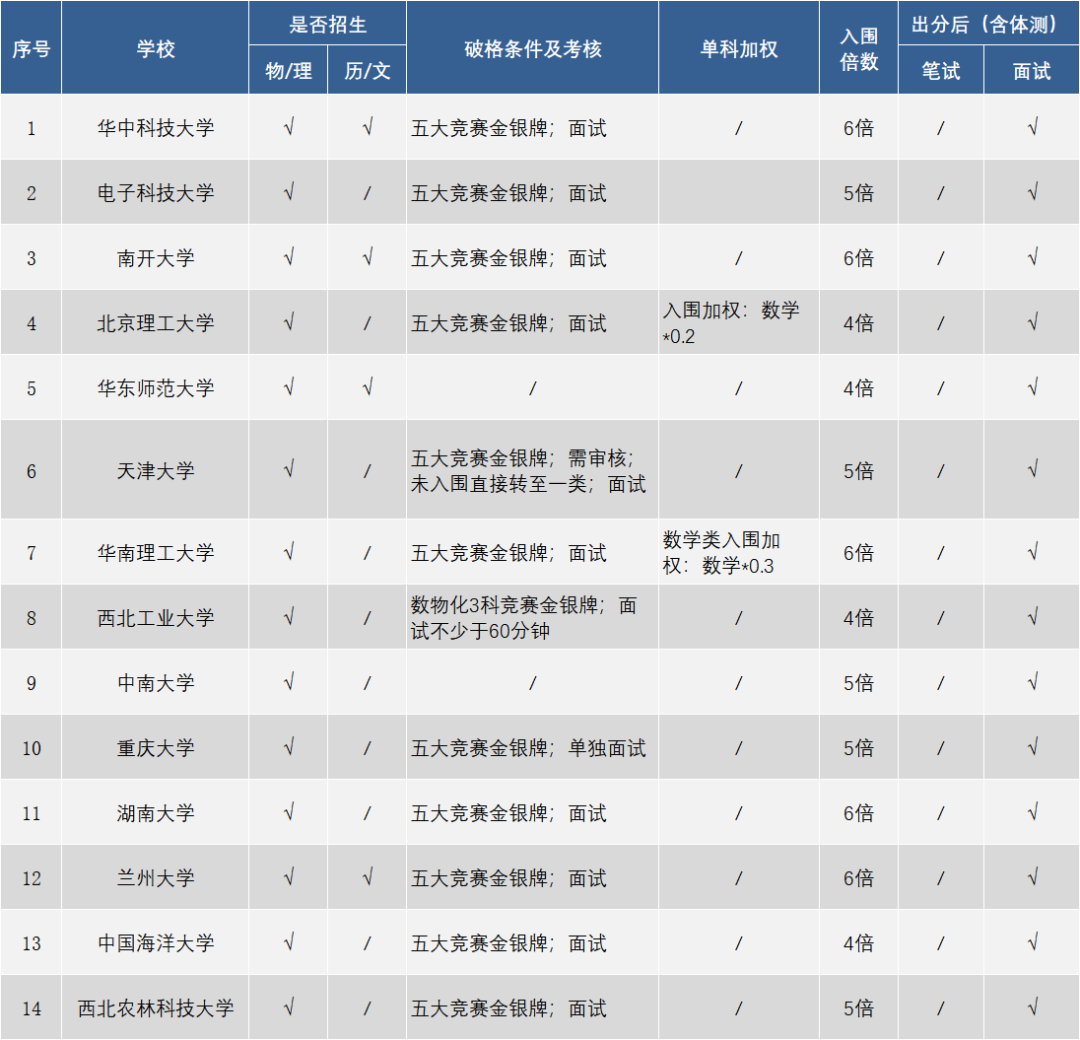Click the 6倍 cell for 华中科技大学
1080x1040 pixels.
859,127
